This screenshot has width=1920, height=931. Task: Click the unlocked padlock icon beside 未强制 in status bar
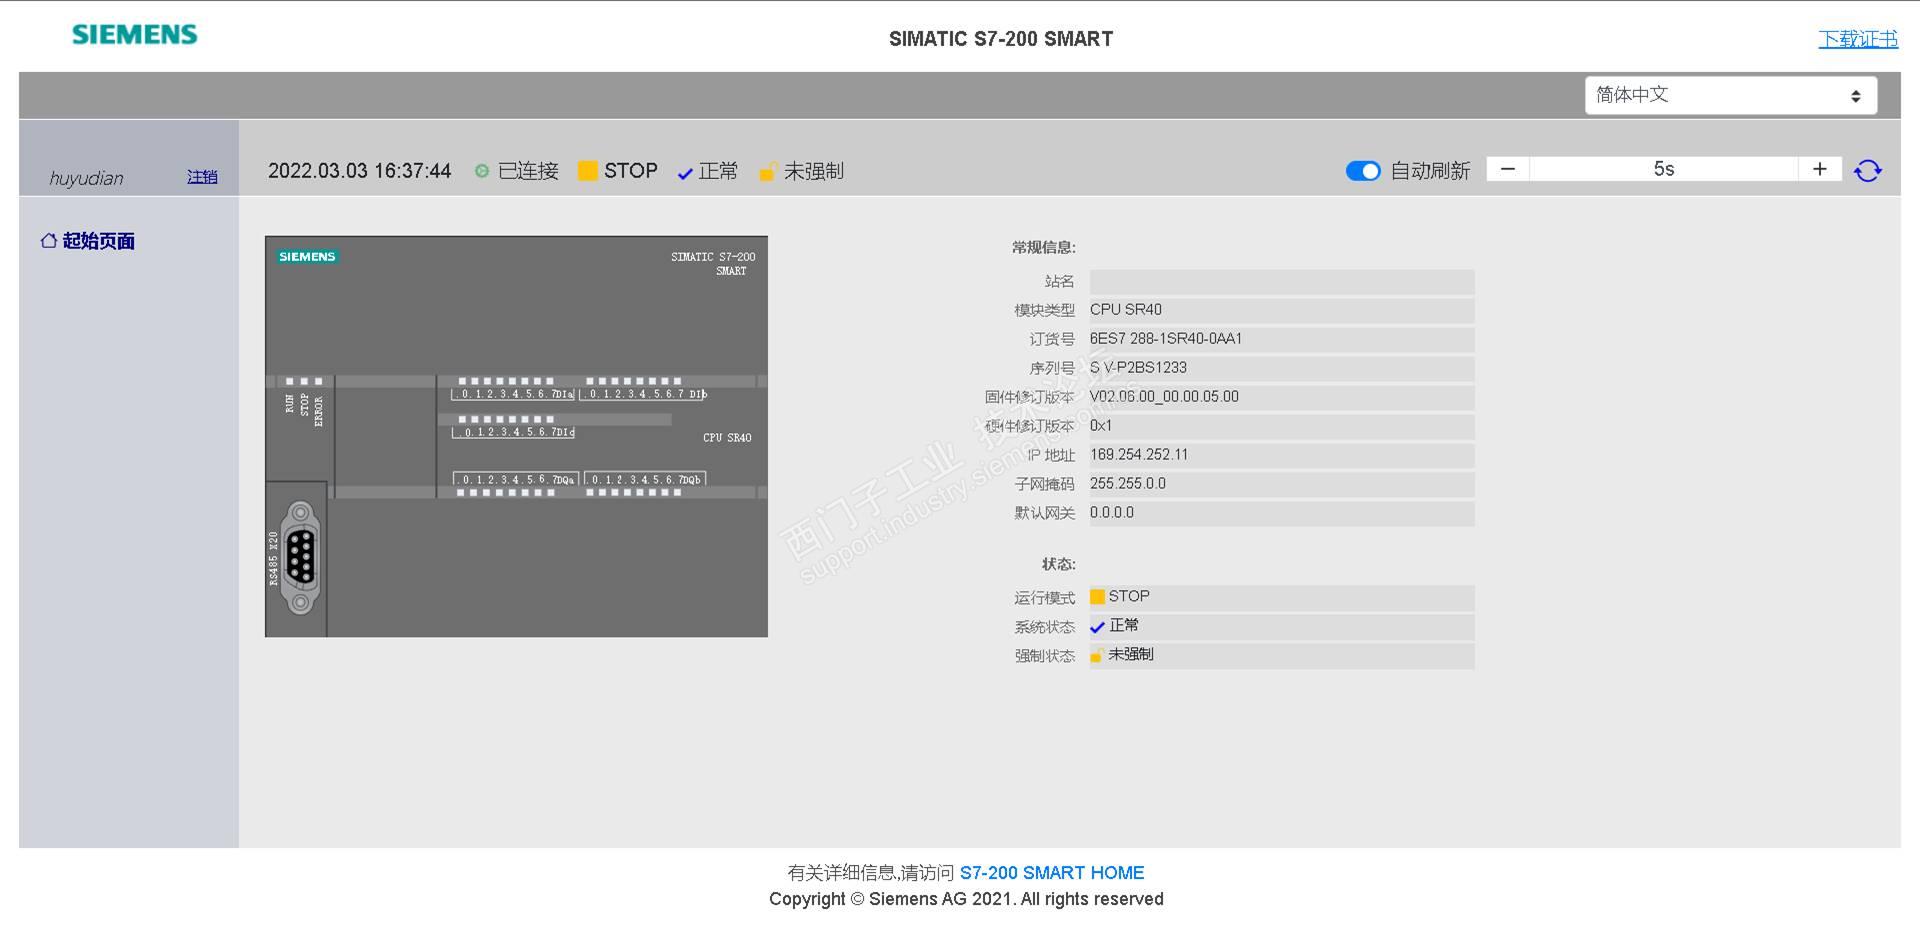pos(767,172)
